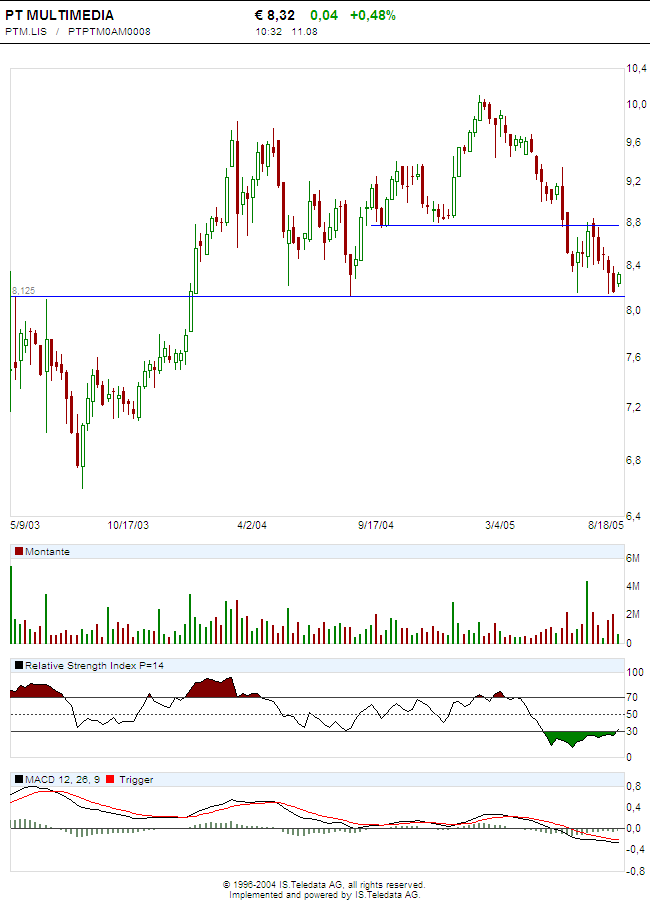Click the PT MULTIMEDIA title
The image size is (650, 900).
60,15
